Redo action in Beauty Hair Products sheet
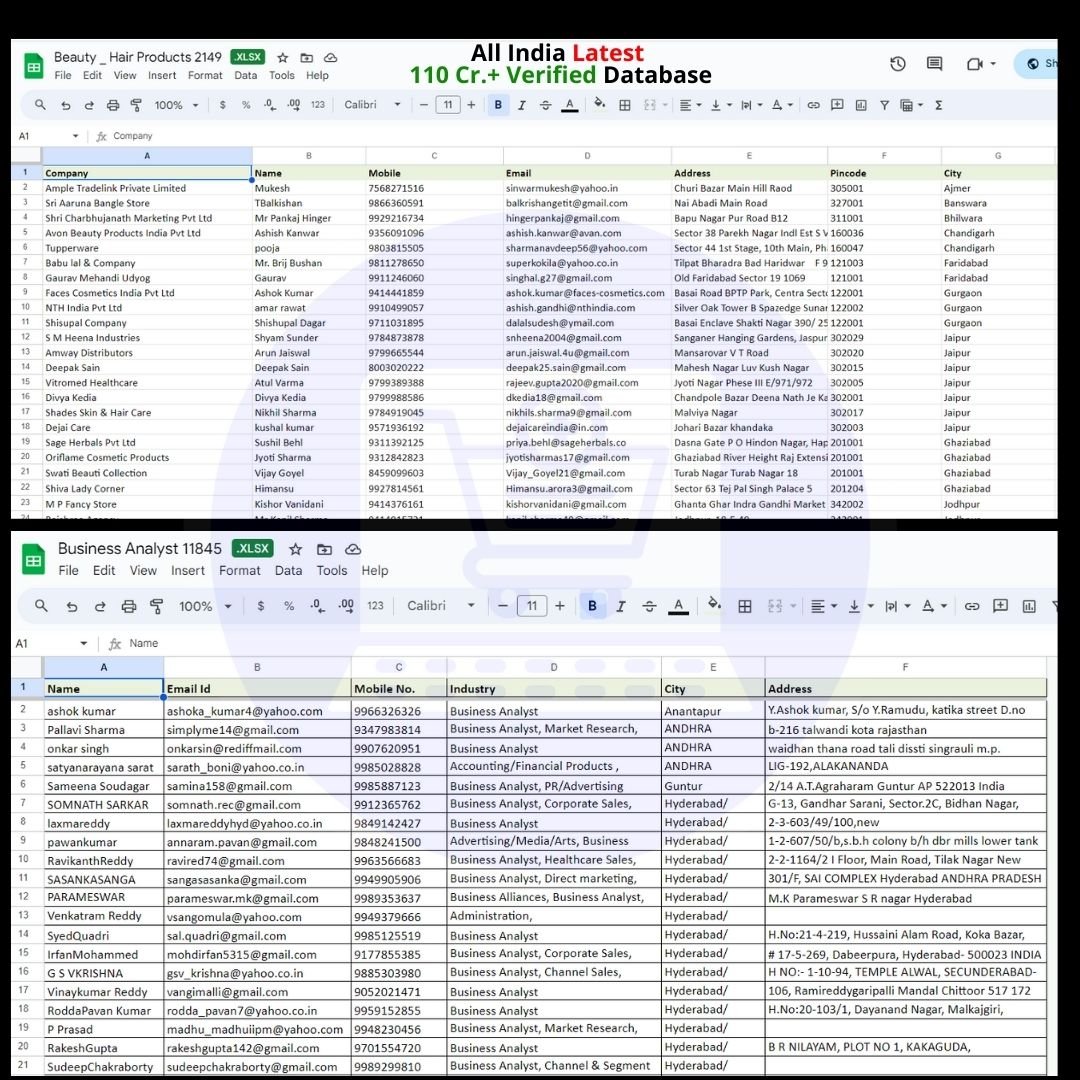This screenshot has width=1080, height=1080. 89,105
